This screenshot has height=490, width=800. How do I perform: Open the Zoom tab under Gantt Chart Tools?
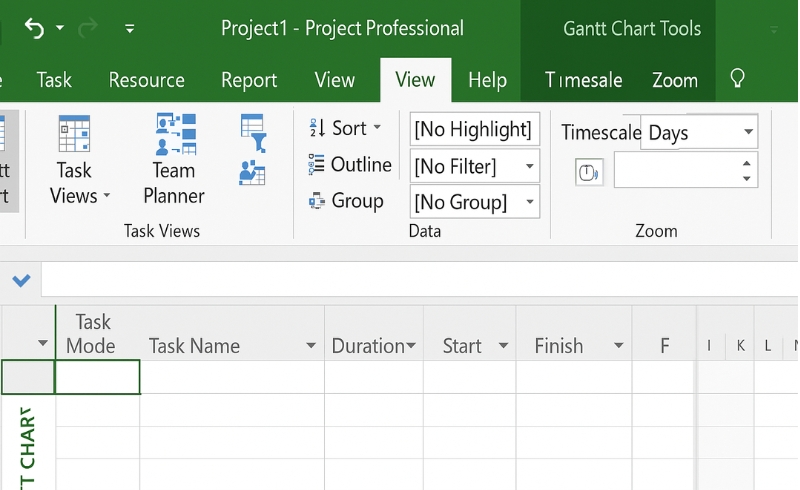pyautogui.click(x=674, y=80)
